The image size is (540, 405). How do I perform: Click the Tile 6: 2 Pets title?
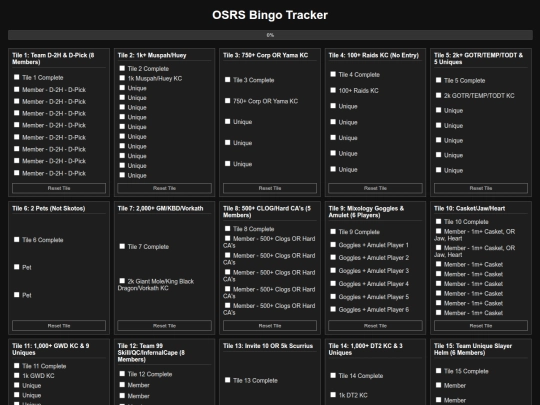(49, 208)
